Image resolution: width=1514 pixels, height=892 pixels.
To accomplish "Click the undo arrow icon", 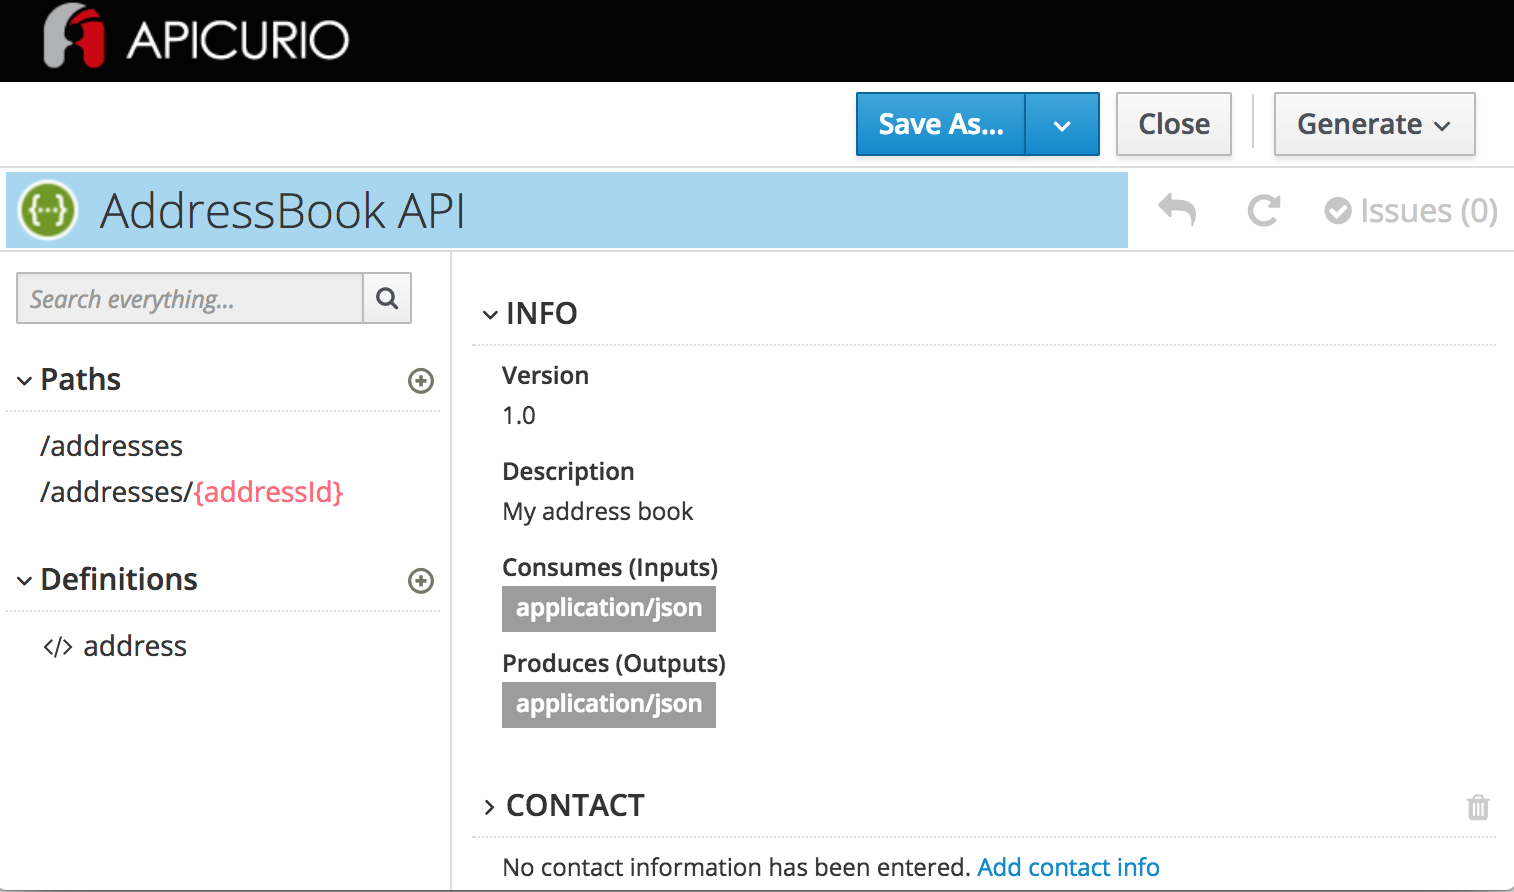I will click(x=1177, y=210).
